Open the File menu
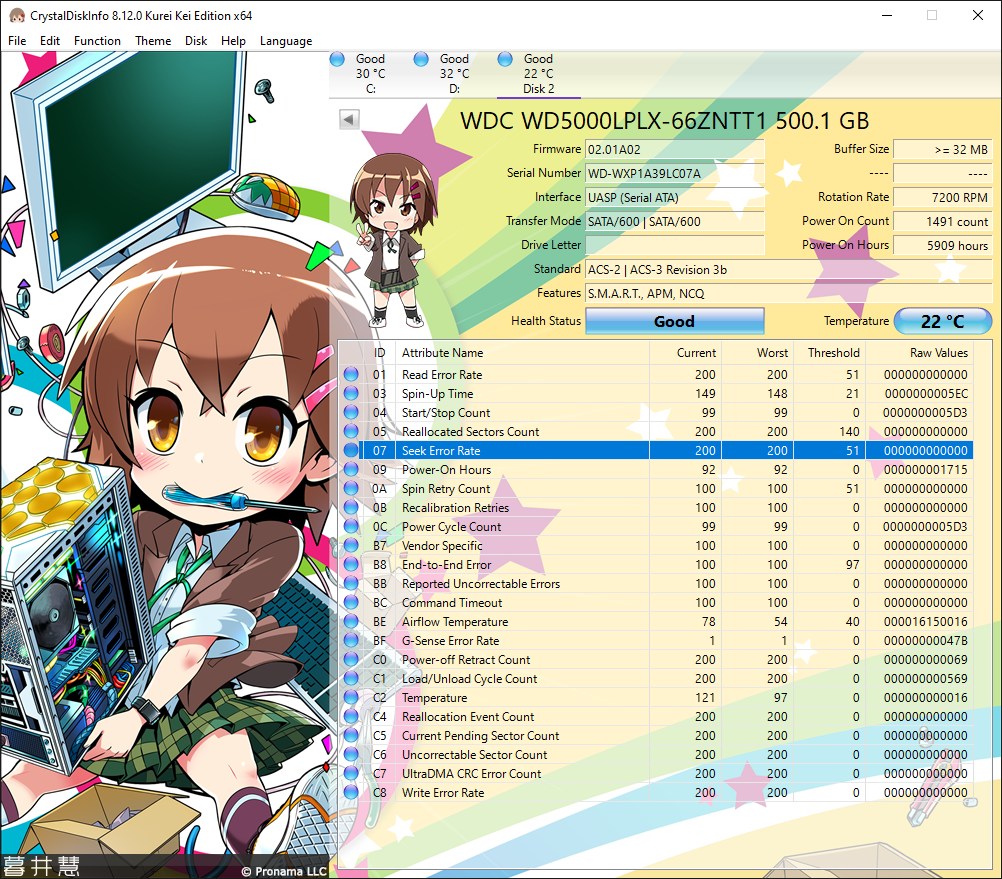Image resolution: width=1002 pixels, height=879 pixels. (x=17, y=41)
